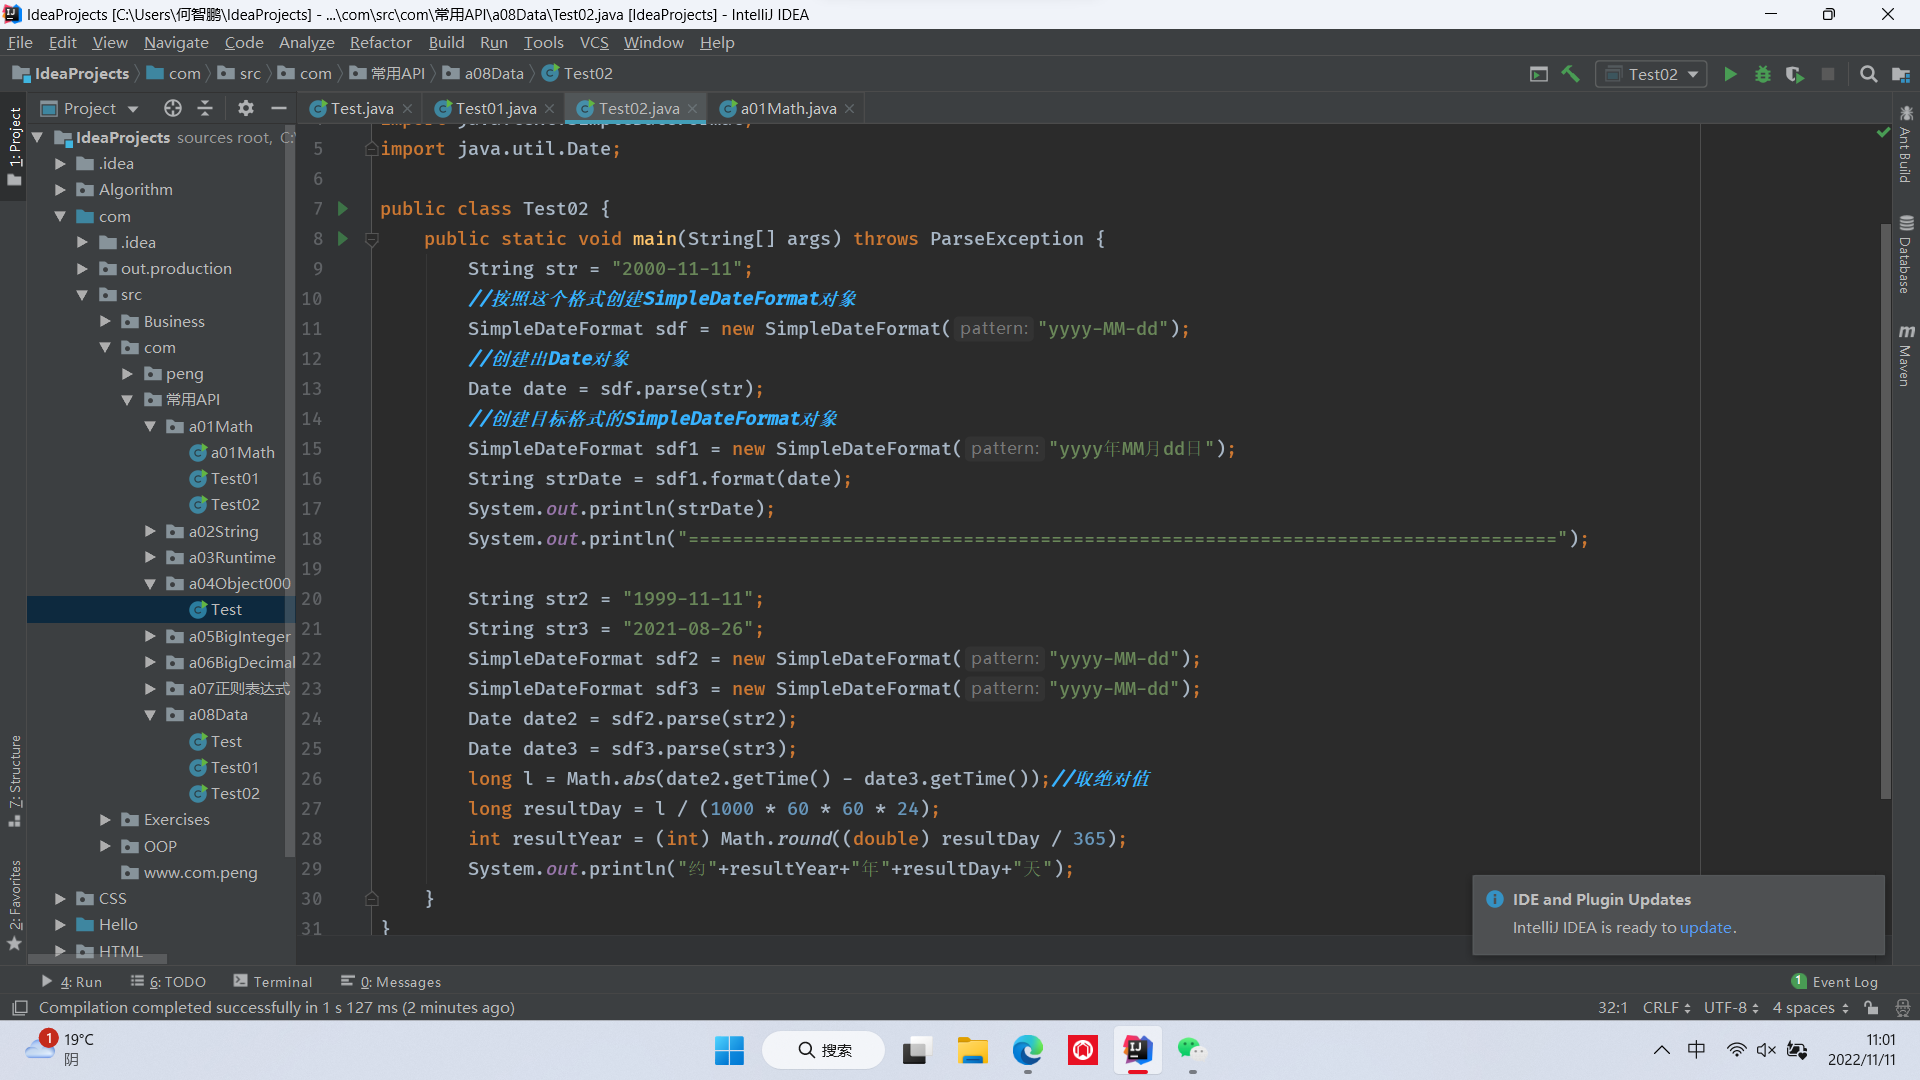Click run gutter arrow beside main method
Viewport: 1920px width, 1080px height.
click(343, 239)
